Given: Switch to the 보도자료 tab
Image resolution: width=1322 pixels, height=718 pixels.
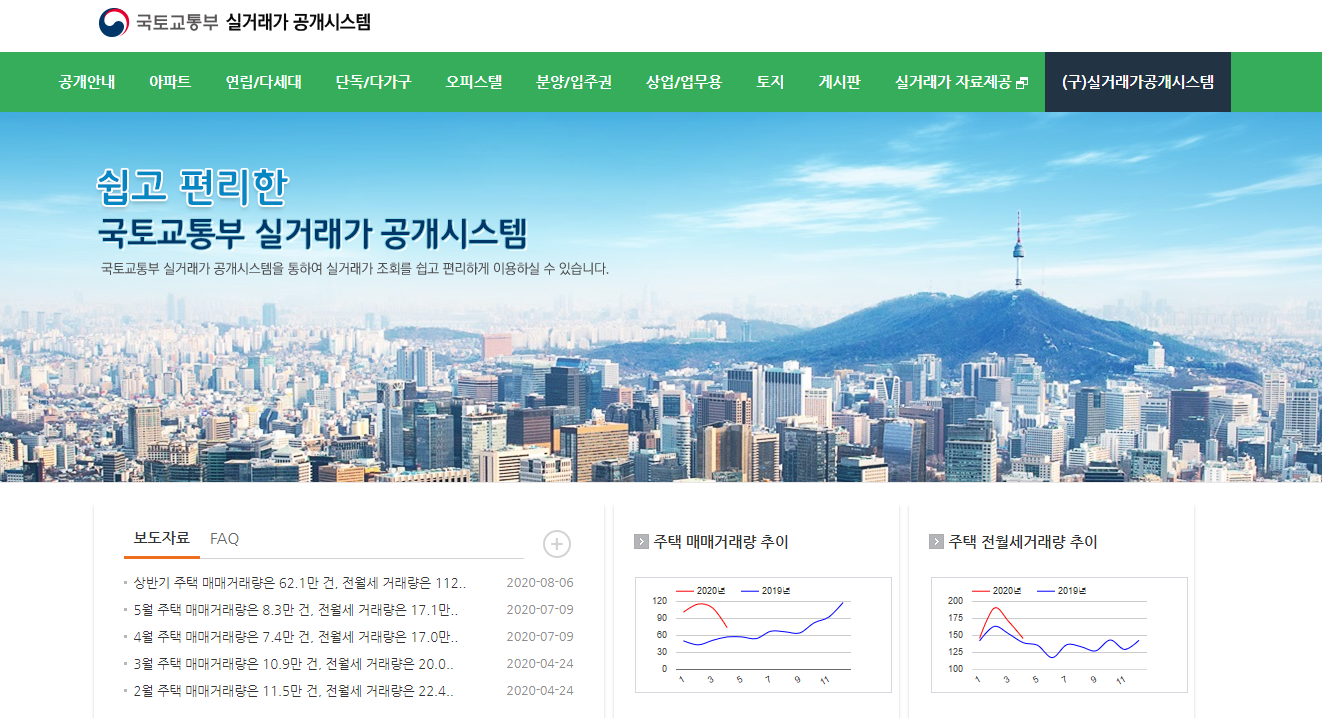Looking at the screenshot, I should click(161, 538).
